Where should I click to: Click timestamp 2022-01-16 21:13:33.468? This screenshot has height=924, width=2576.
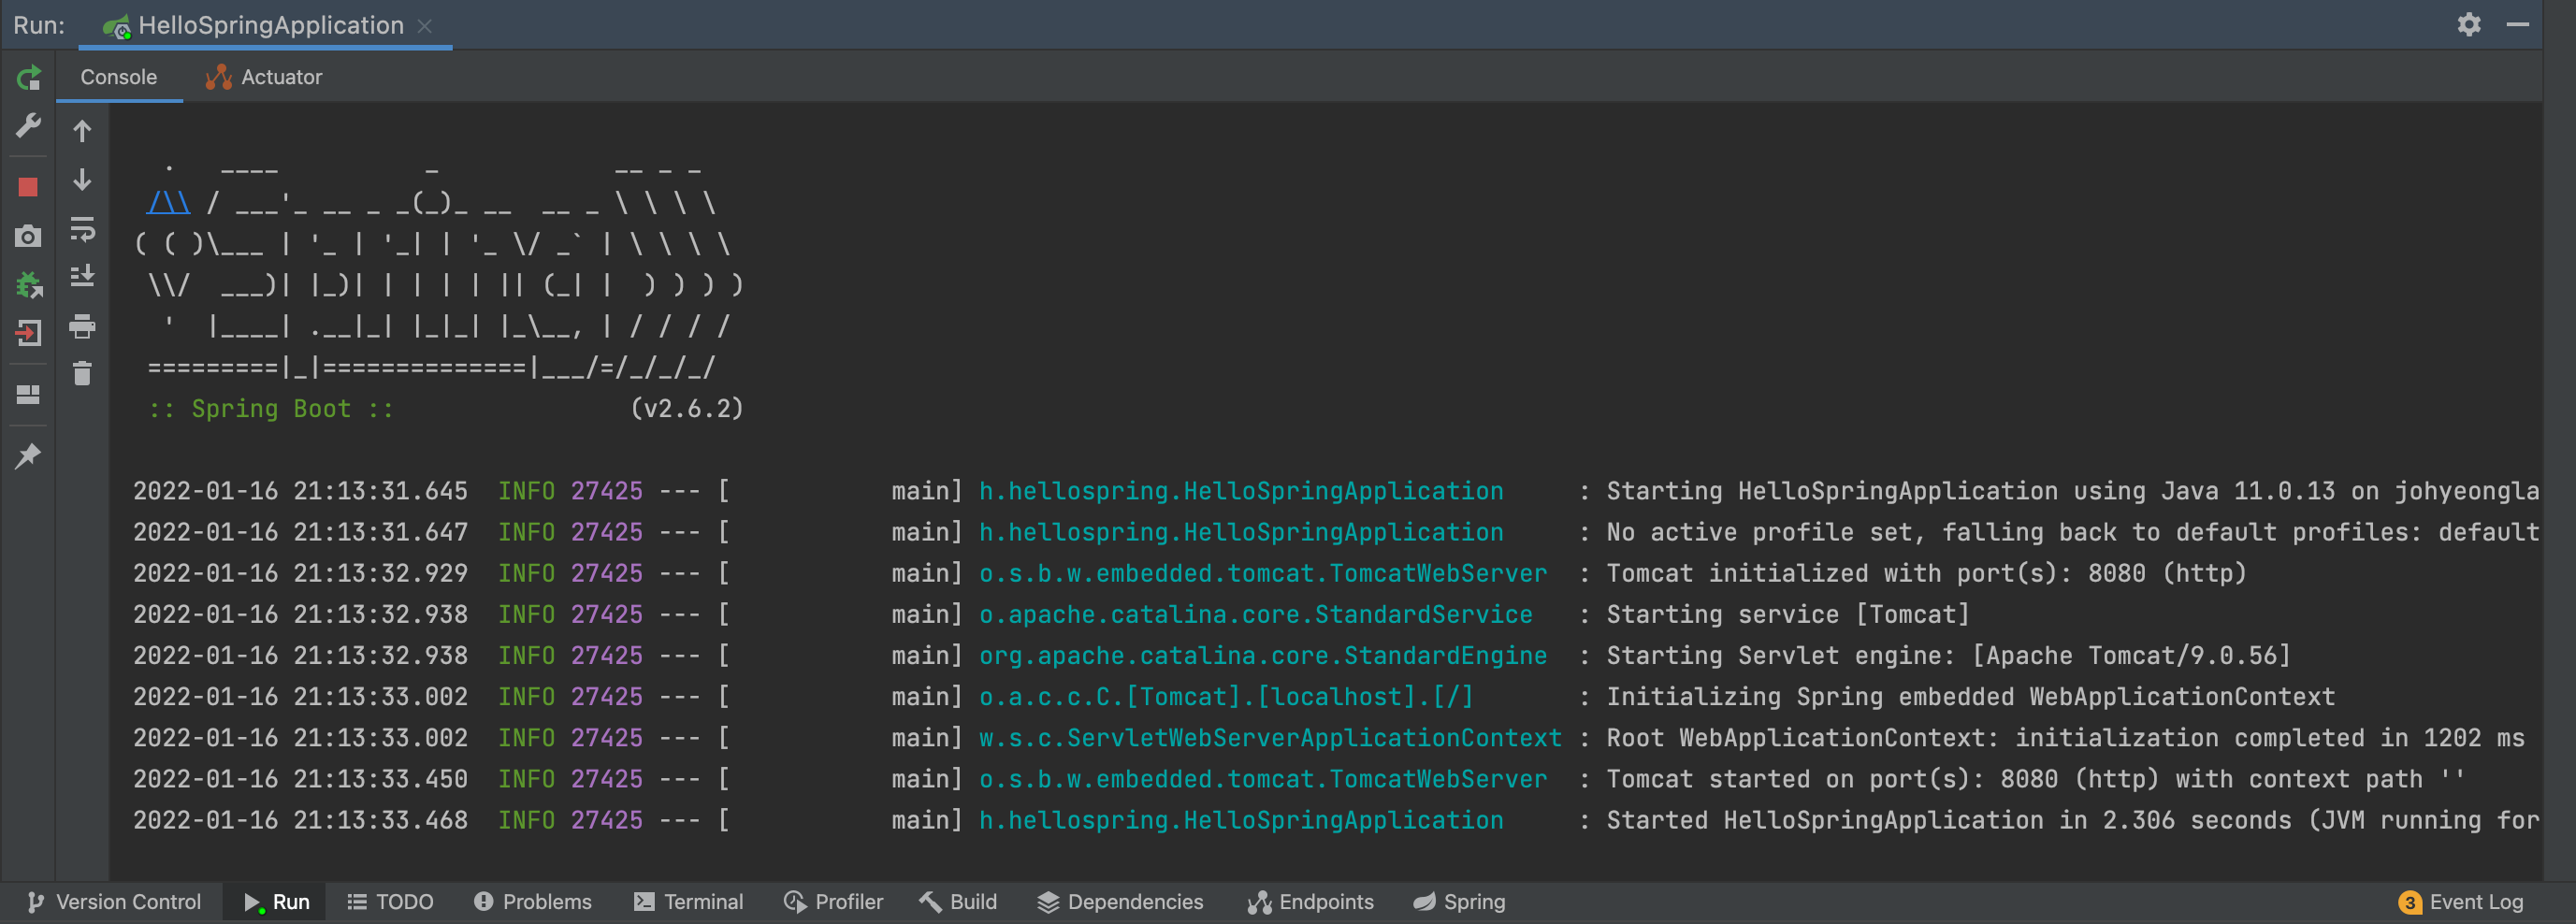click(301, 820)
